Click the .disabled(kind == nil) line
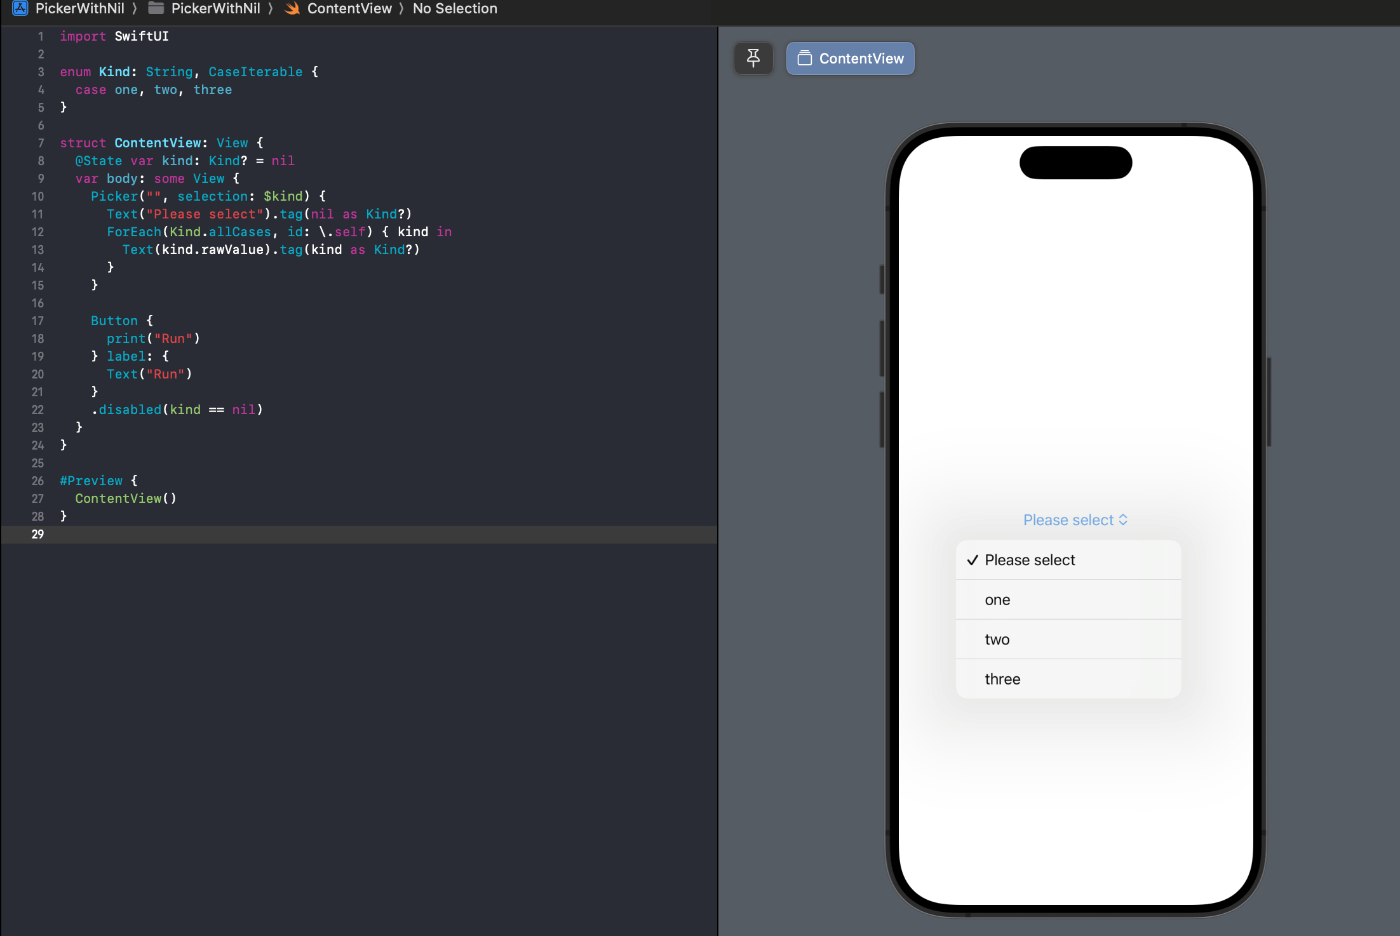1400x936 pixels. tap(177, 410)
